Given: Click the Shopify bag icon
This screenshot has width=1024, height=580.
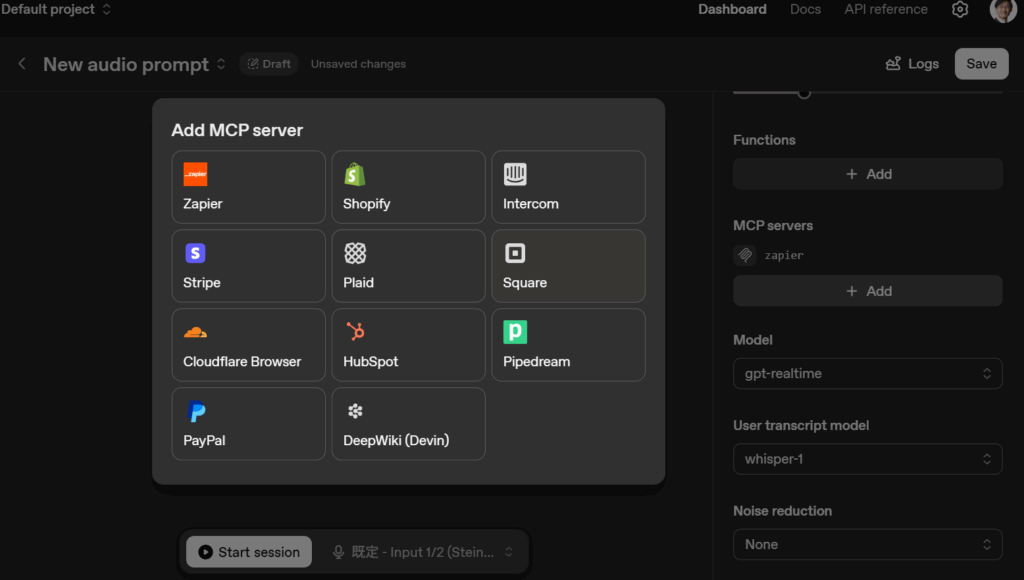Looking at the screenshot, I should pyautogui.click(x=355, y=174).
